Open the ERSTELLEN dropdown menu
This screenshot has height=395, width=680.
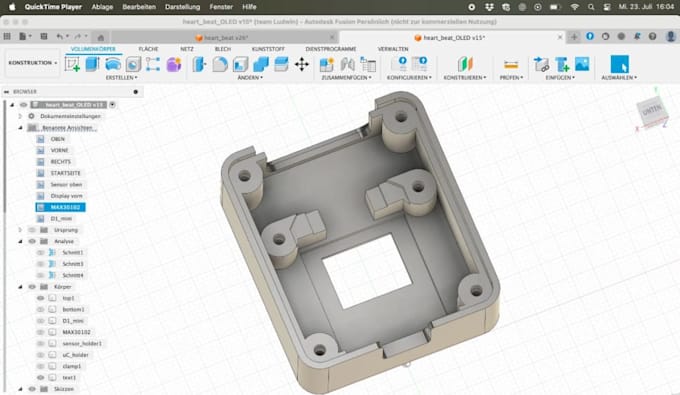pyautogui.click(x=121, y=78)
